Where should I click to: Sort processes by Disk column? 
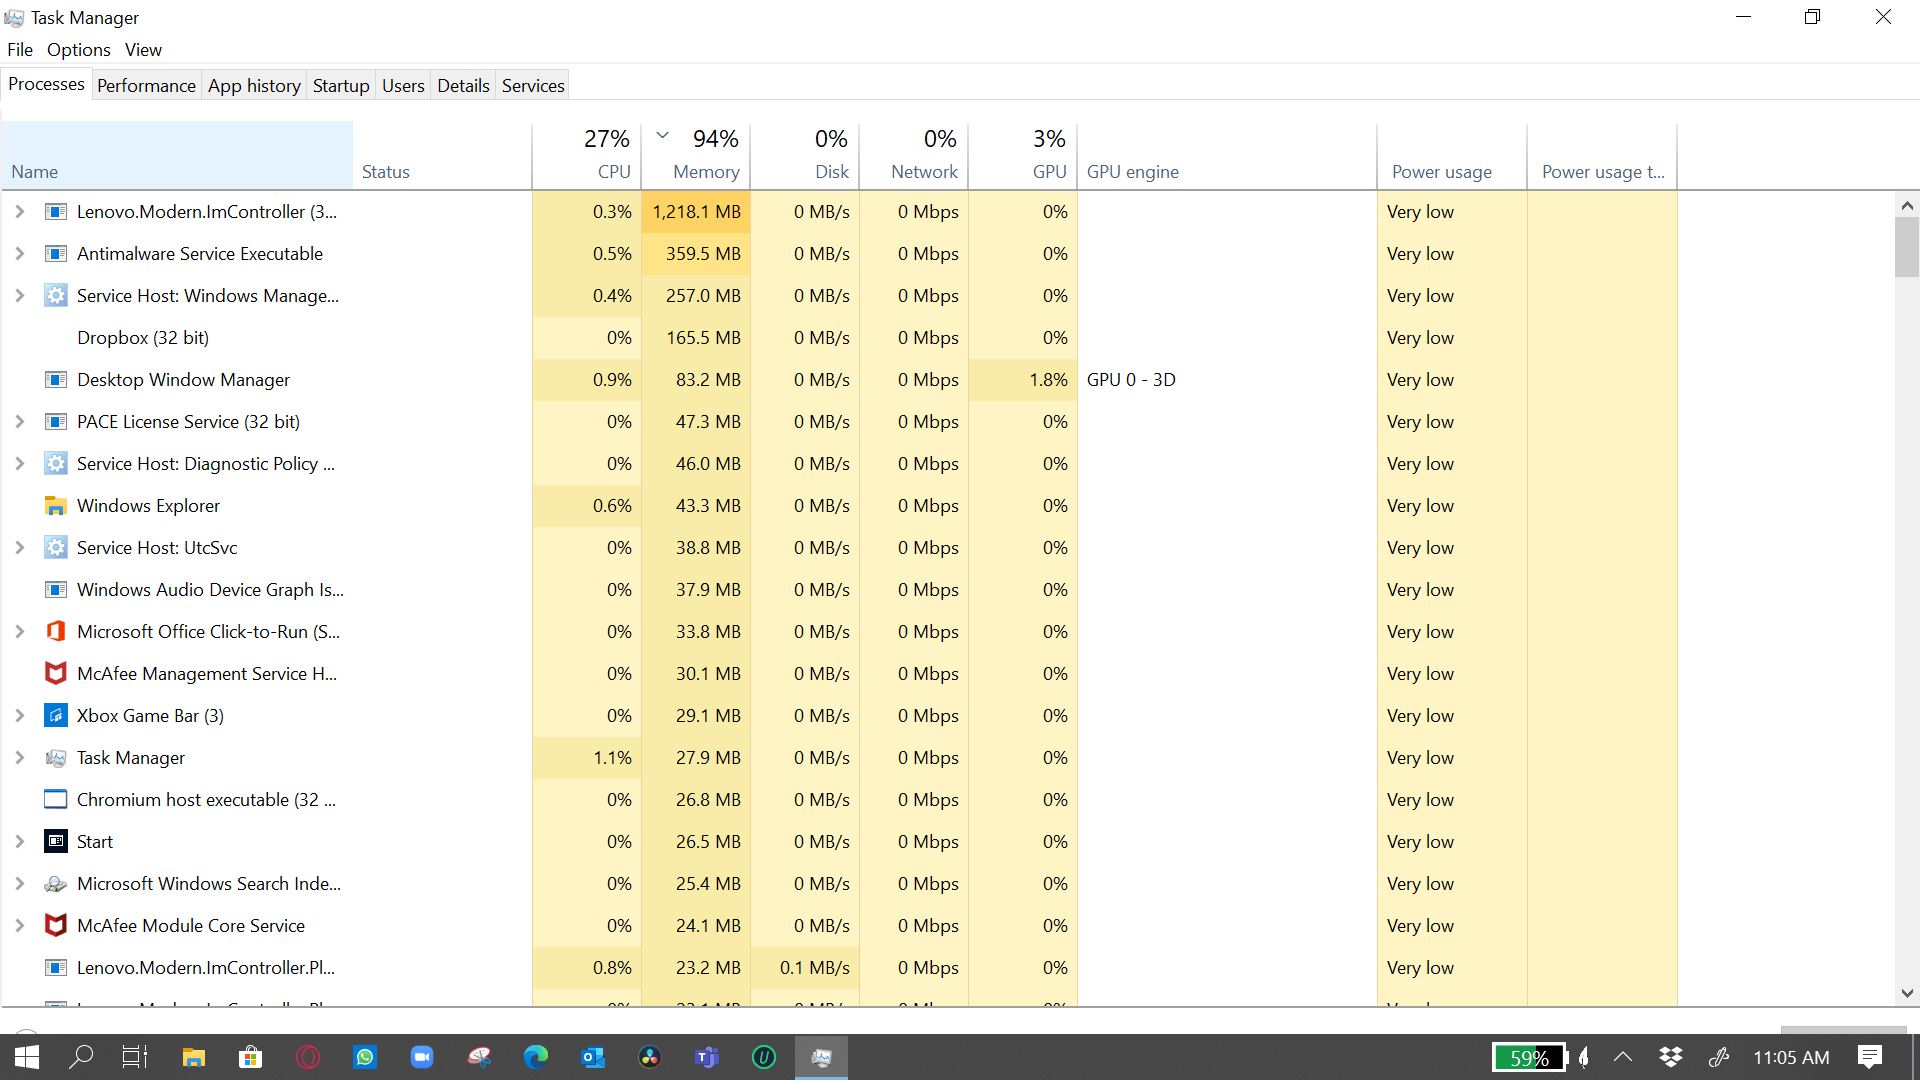[x=805, y=156]
